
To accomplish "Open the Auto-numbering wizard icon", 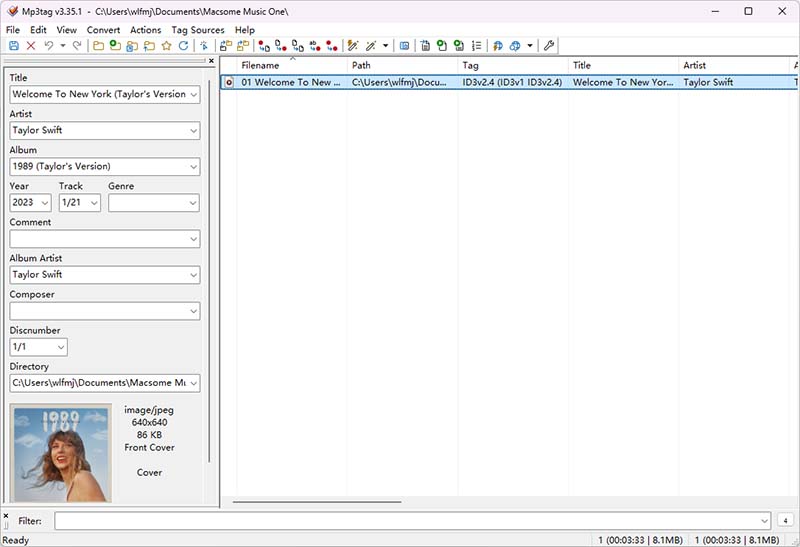I will pos(476,46).
